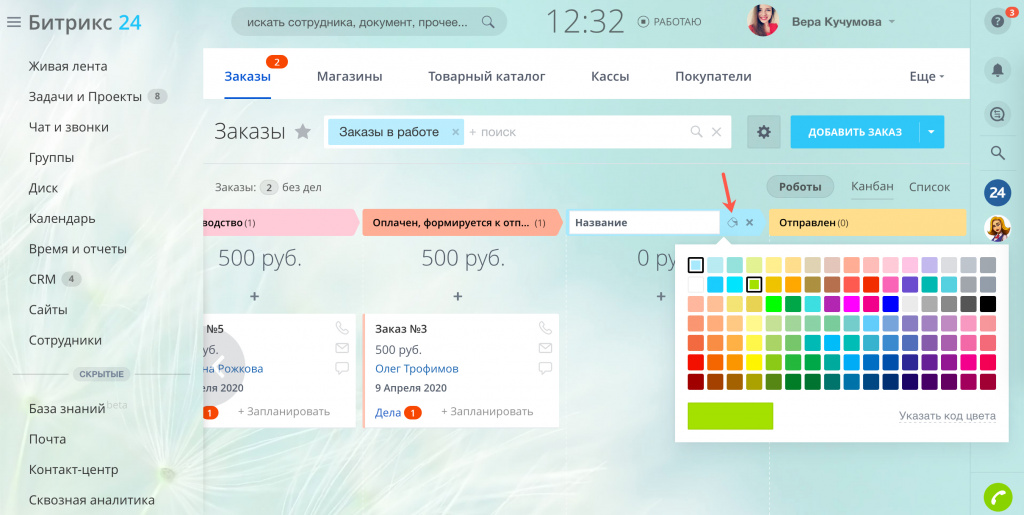
Task: Open notifications bell
Action: [x=997, y=70]
